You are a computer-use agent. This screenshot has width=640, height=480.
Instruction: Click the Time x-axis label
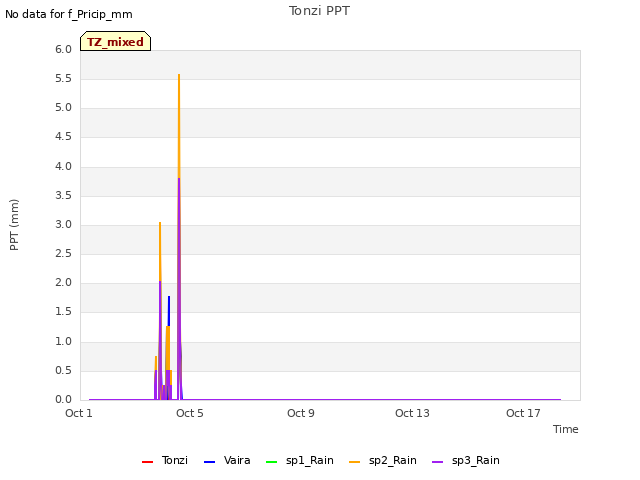click(x=566, y=429)
